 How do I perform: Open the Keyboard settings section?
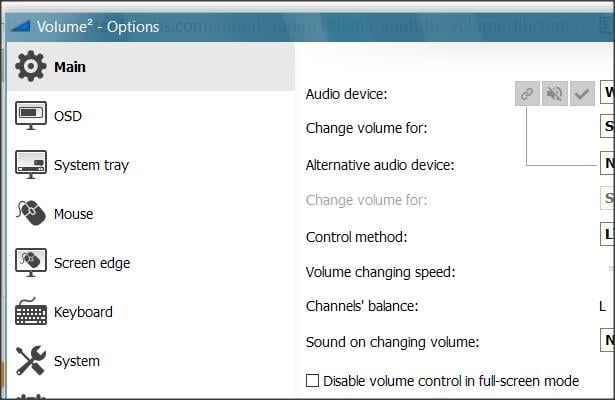(x=151, y=312)
